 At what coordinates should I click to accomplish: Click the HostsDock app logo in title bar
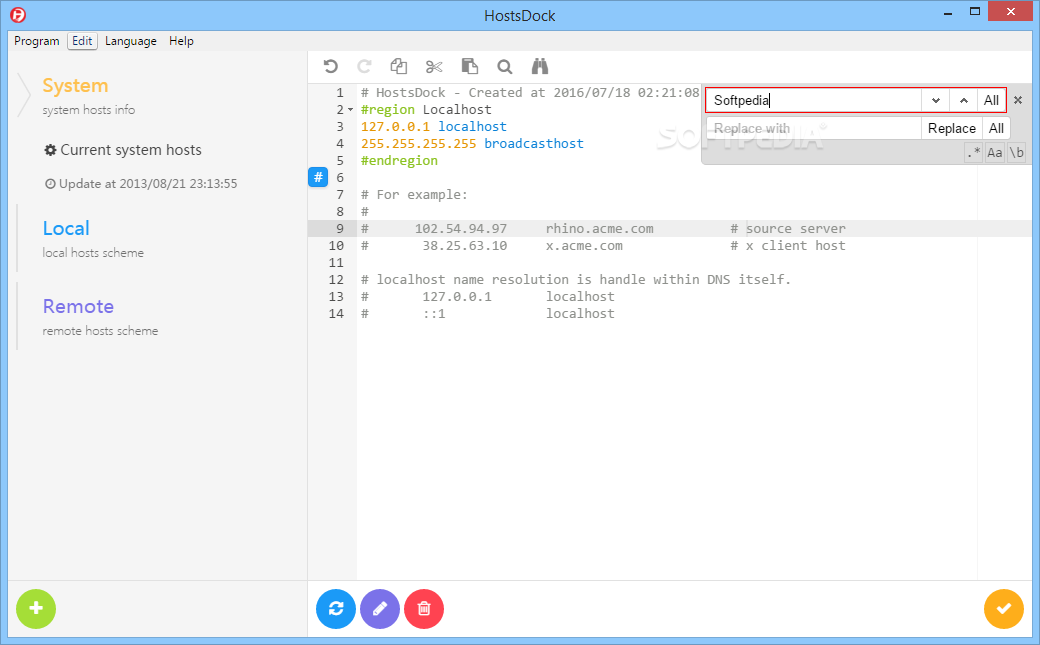pos(18,15)
